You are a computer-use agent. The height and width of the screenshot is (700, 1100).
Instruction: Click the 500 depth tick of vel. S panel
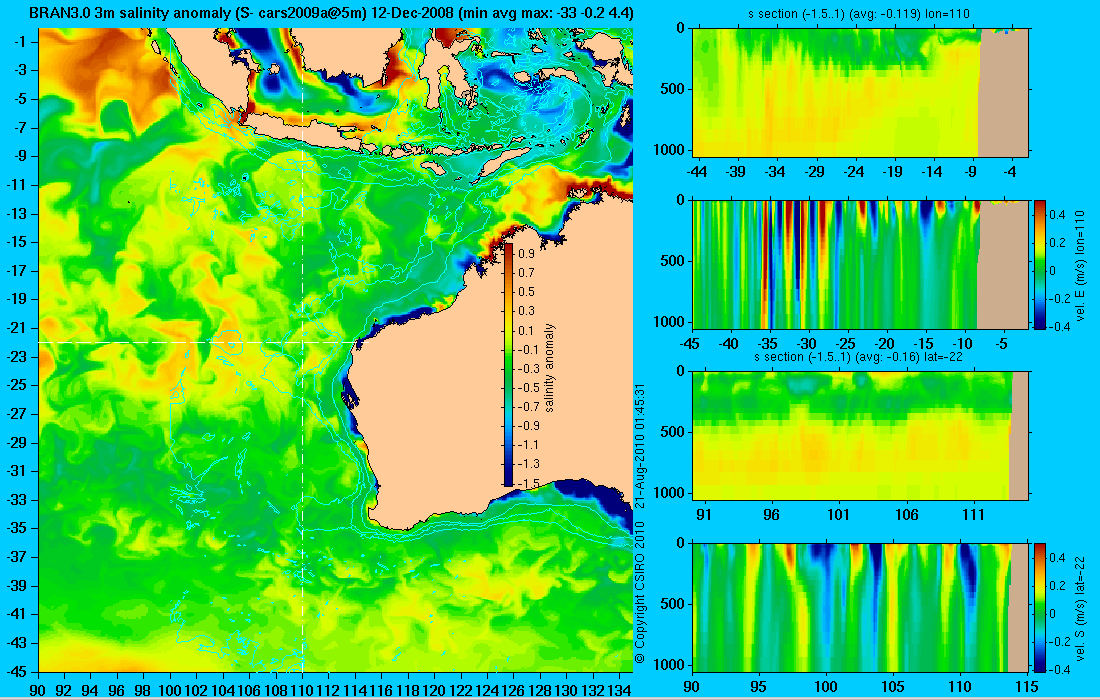[672, 603]
